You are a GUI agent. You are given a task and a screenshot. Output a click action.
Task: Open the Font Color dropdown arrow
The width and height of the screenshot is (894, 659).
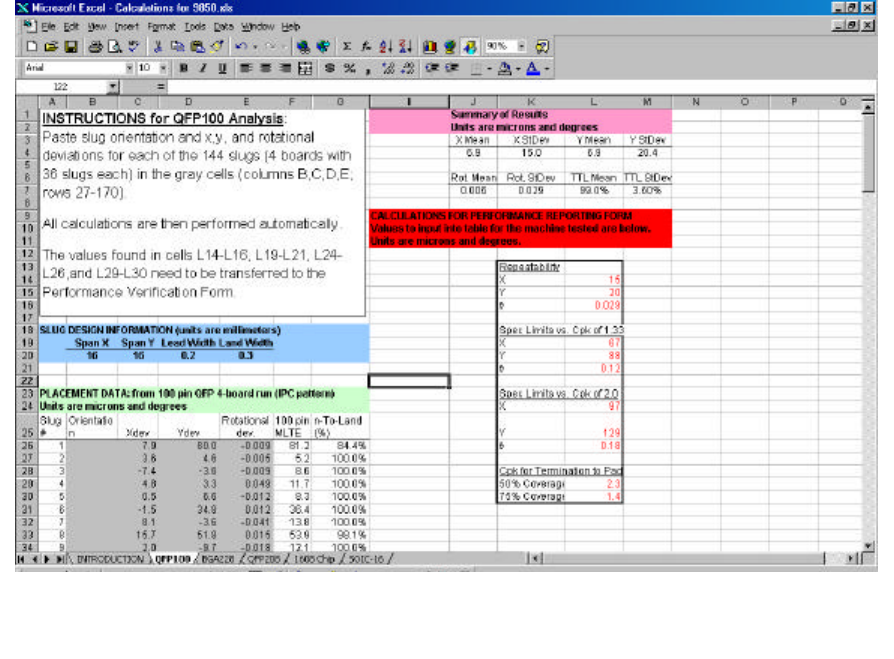click(547, 69)
